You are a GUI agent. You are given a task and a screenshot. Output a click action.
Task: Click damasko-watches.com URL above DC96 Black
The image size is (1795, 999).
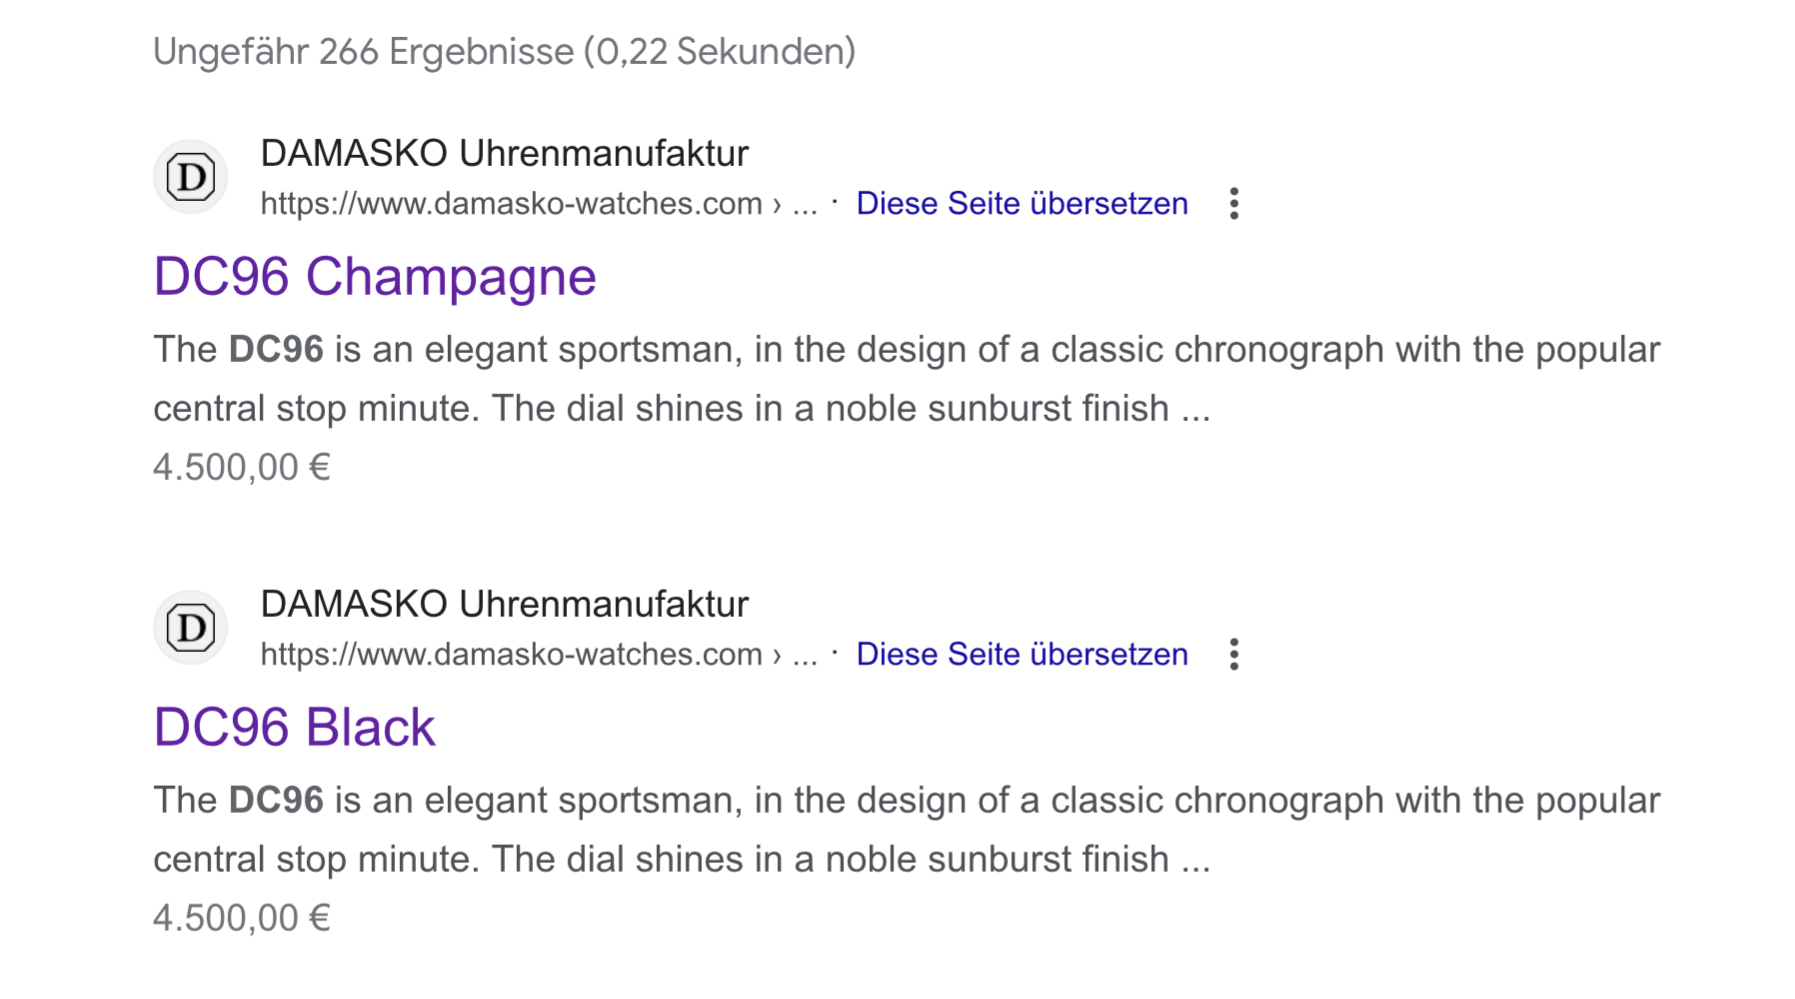tap(511, 655)
